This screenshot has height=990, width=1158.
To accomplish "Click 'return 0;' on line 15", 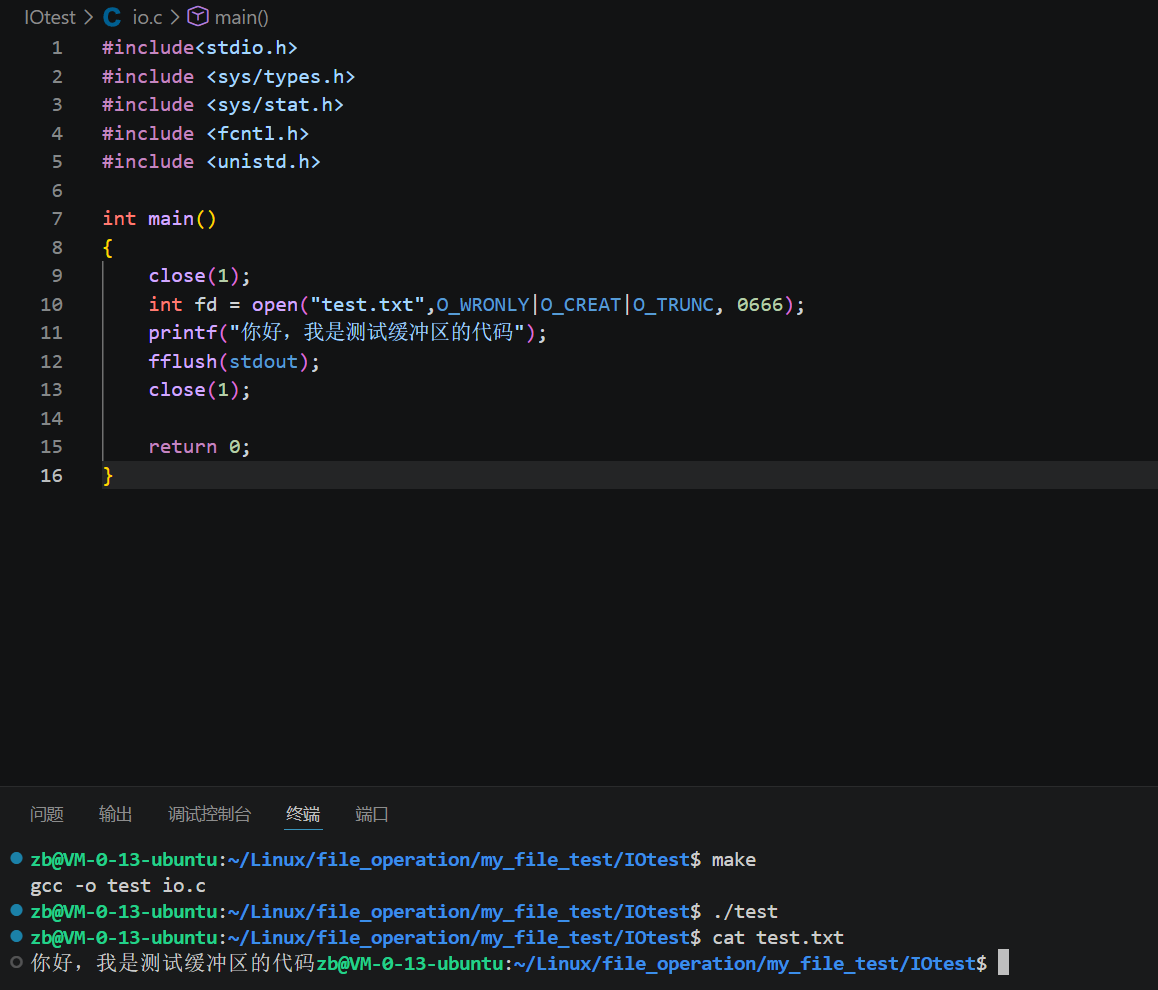I will click(199, 447).
